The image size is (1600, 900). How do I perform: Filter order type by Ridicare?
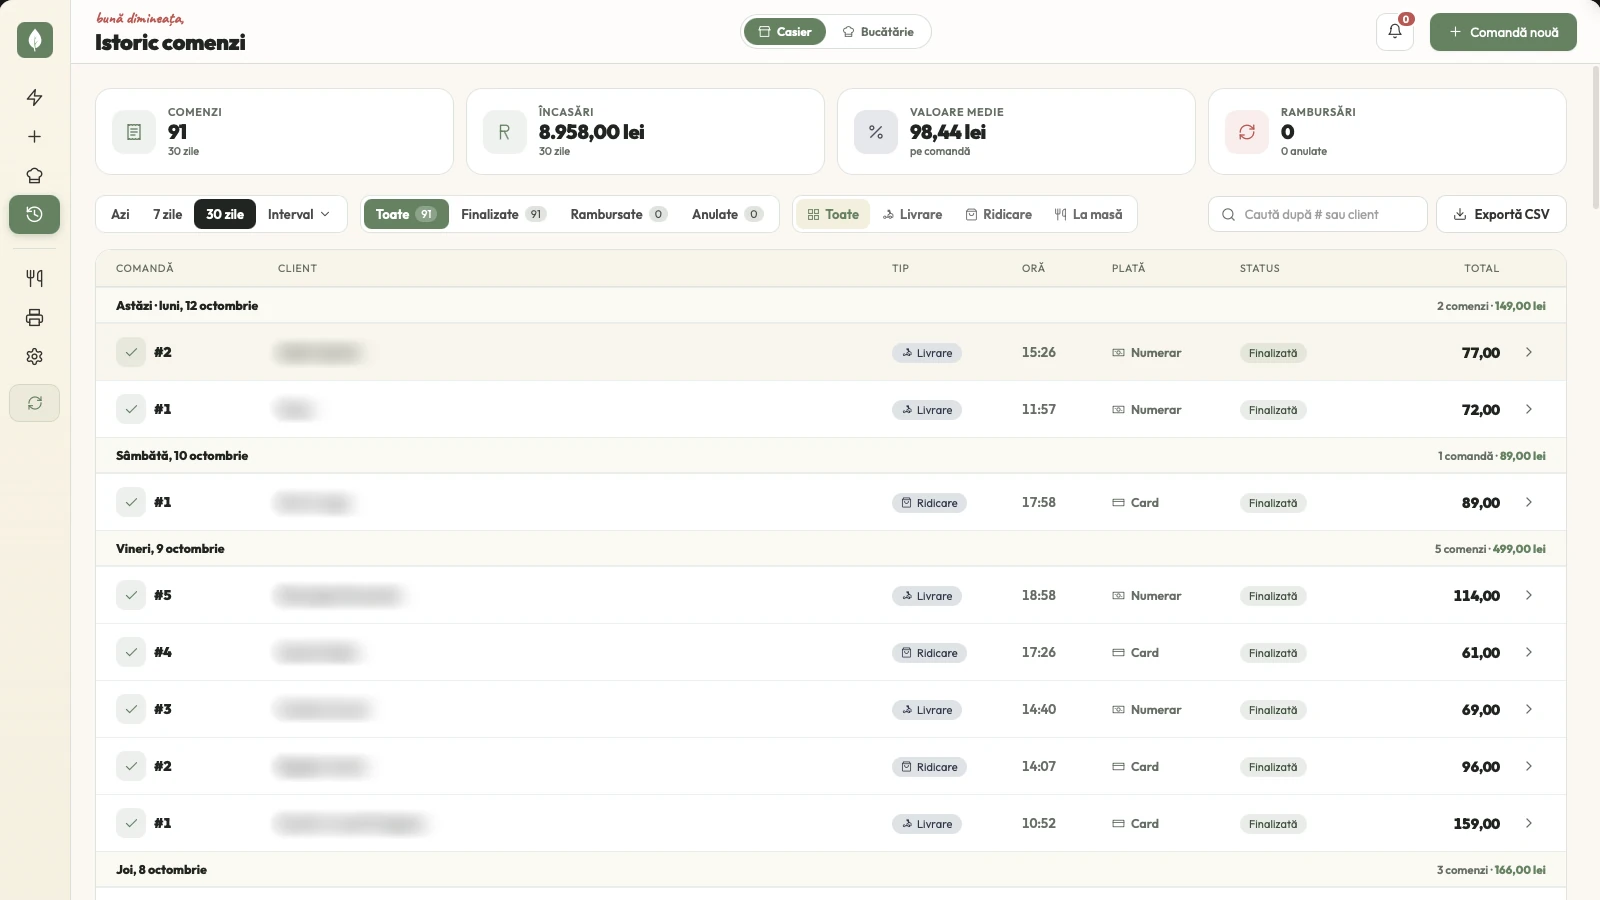pos(998,214)
